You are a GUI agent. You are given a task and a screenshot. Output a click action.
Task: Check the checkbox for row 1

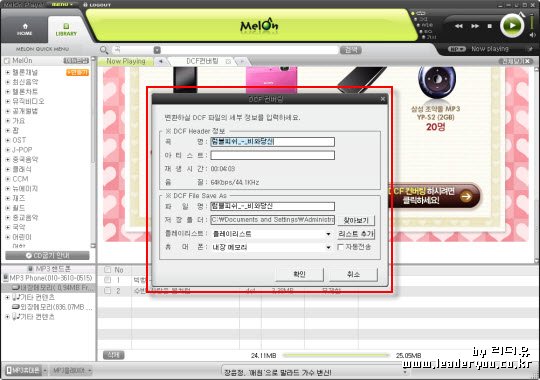(108, 280)
